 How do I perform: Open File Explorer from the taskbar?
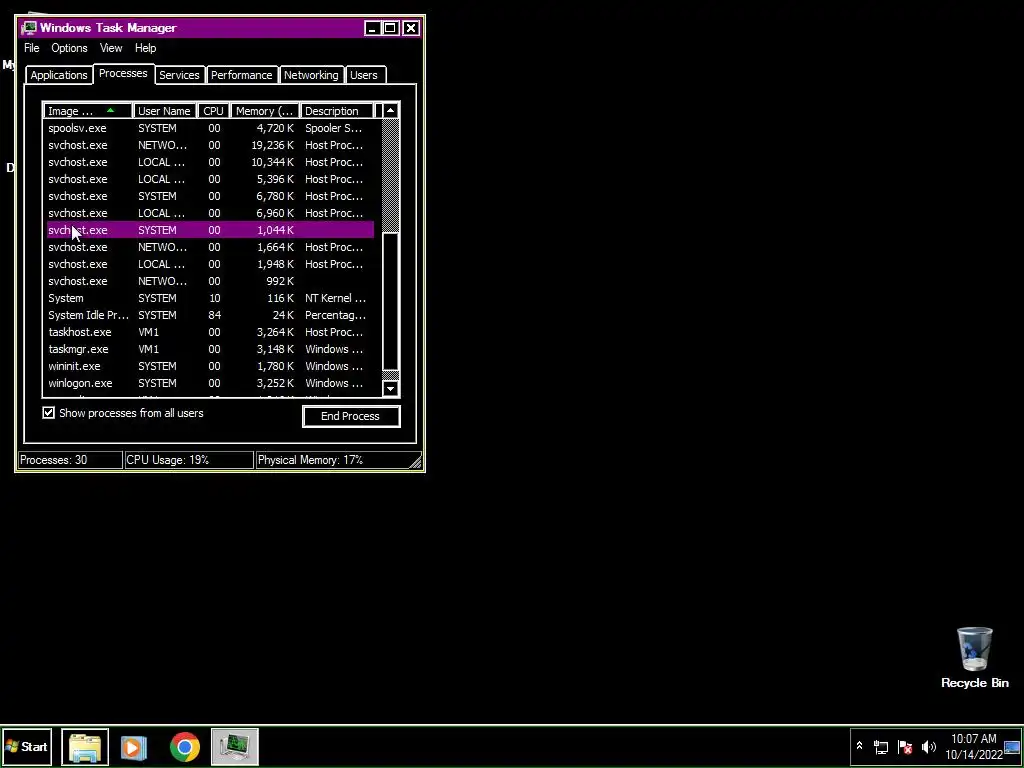(85, 746)
